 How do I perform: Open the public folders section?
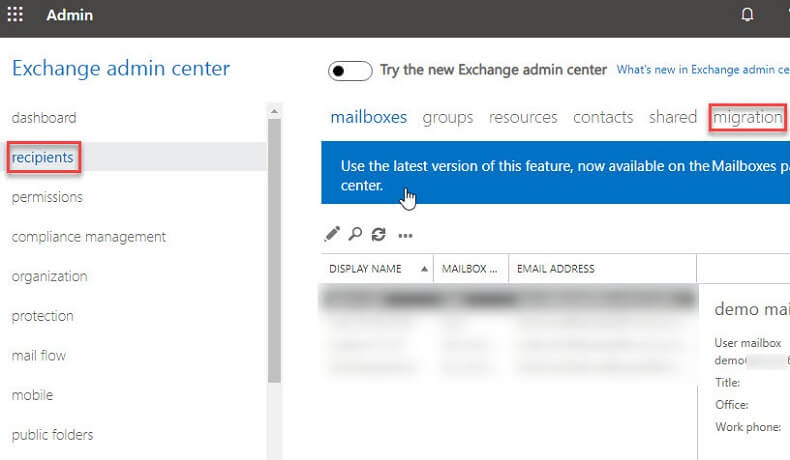[x=52, y=435]
